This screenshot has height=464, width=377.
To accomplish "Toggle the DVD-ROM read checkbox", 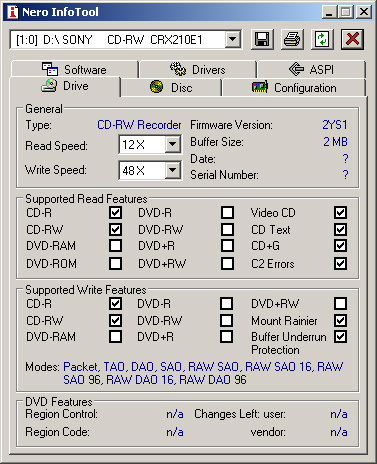I will 115,263.
